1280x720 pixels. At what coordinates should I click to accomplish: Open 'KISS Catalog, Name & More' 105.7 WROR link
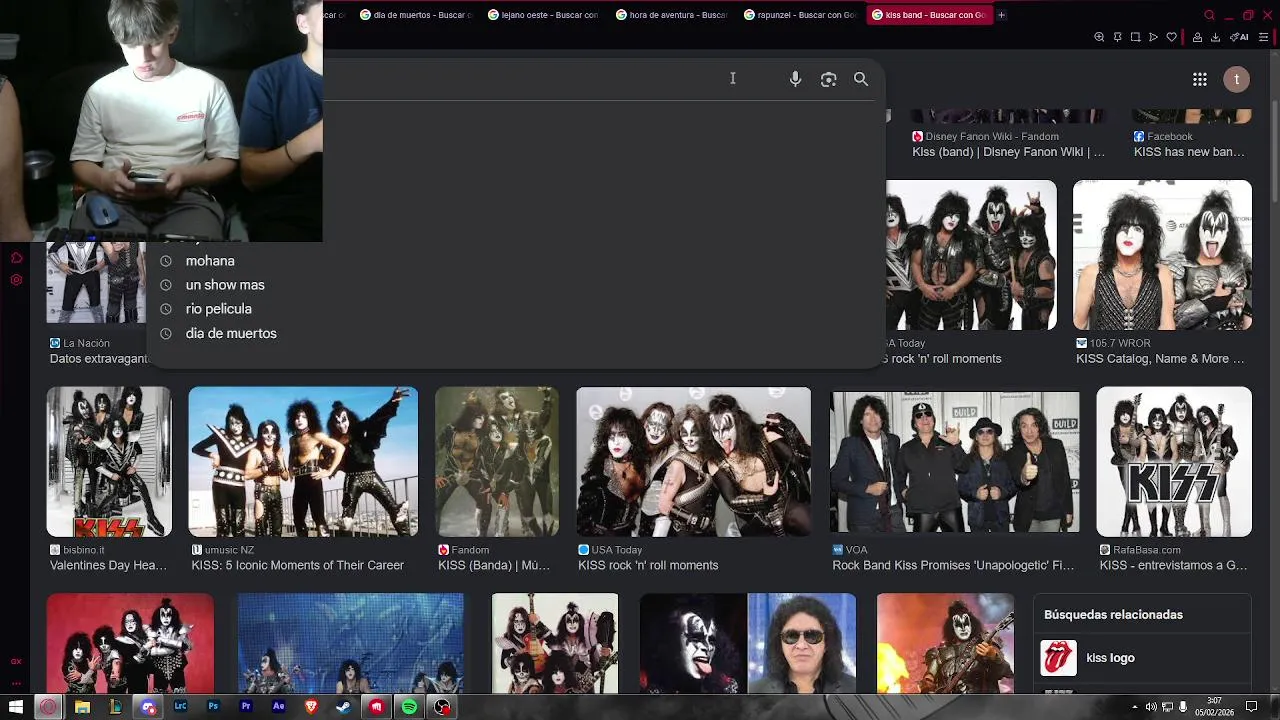(1160, 358)
